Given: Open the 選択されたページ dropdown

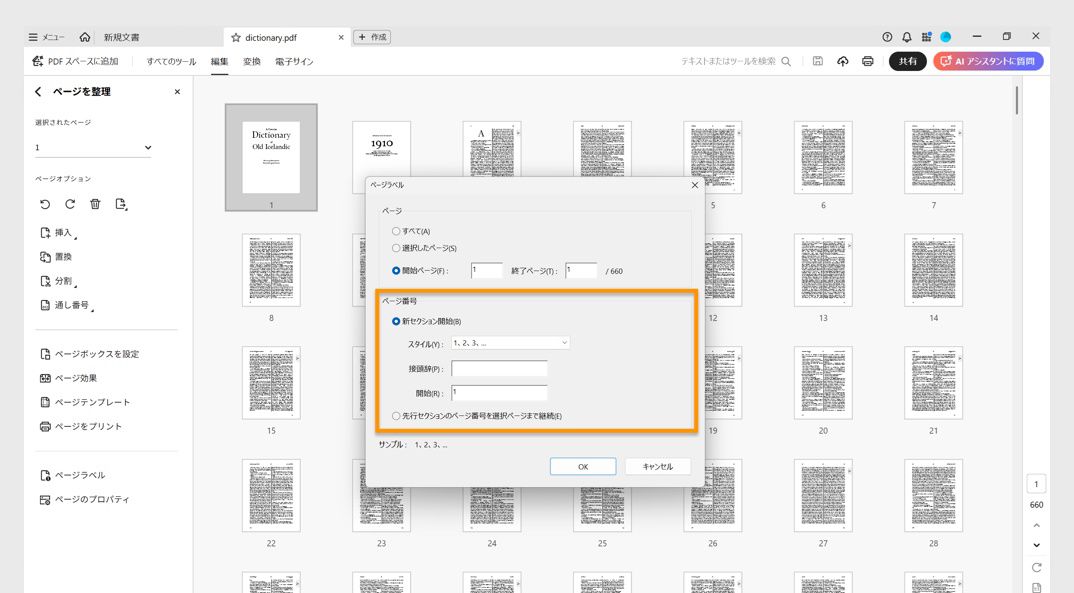Looking at the screenshot, I should coord(93,147).
